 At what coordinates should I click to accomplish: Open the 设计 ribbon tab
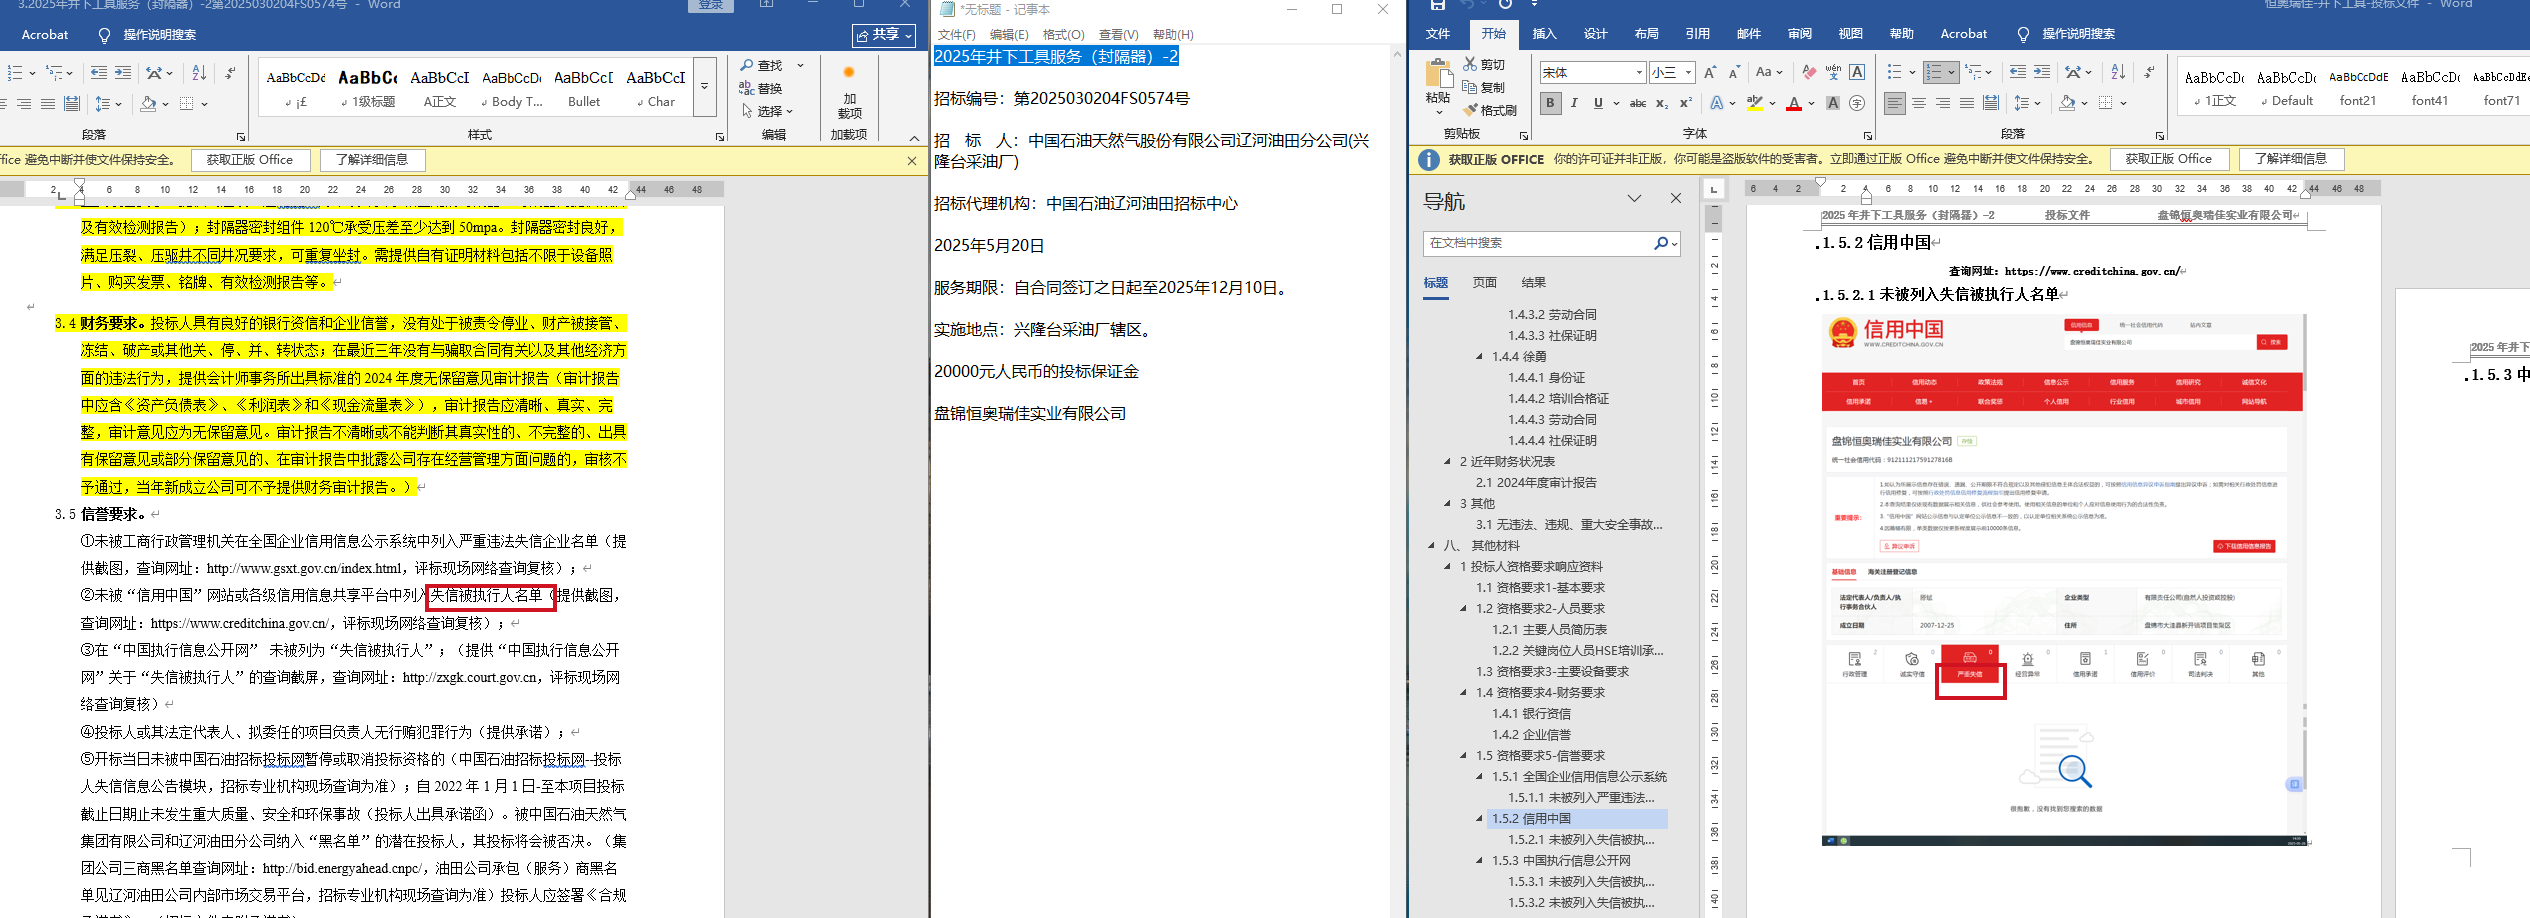(x=1595, y=34)
